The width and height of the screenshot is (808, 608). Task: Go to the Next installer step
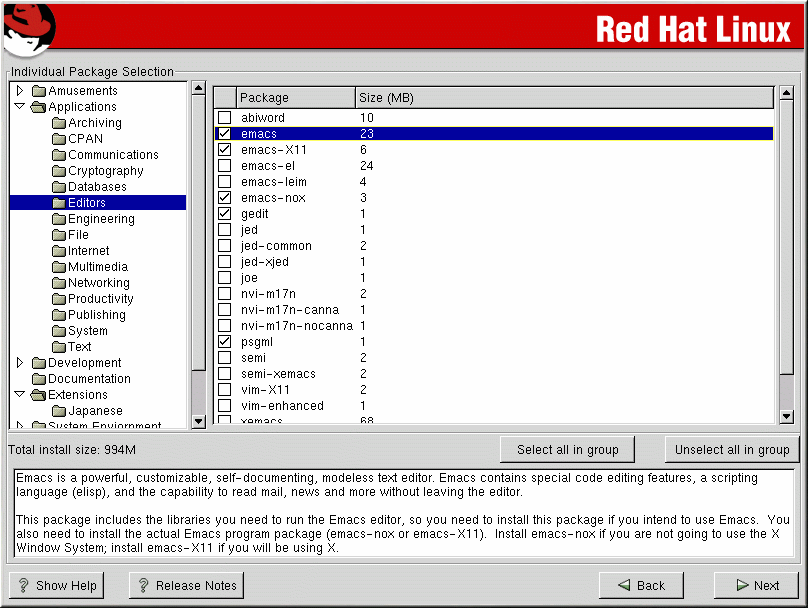click(x=756, y=585)
